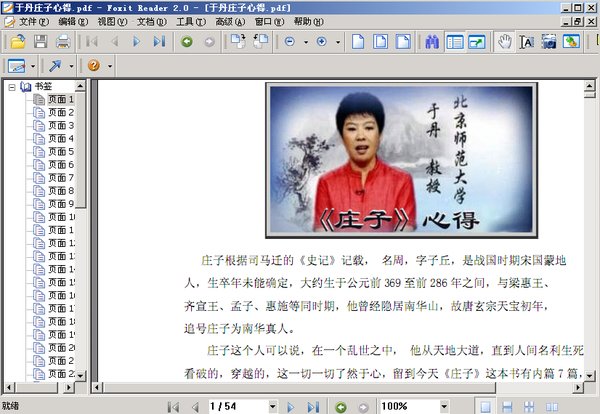Zoom out with the minus magnifier
The height and width of the screenshot is (414, 600).
click(x=290, y=41)
